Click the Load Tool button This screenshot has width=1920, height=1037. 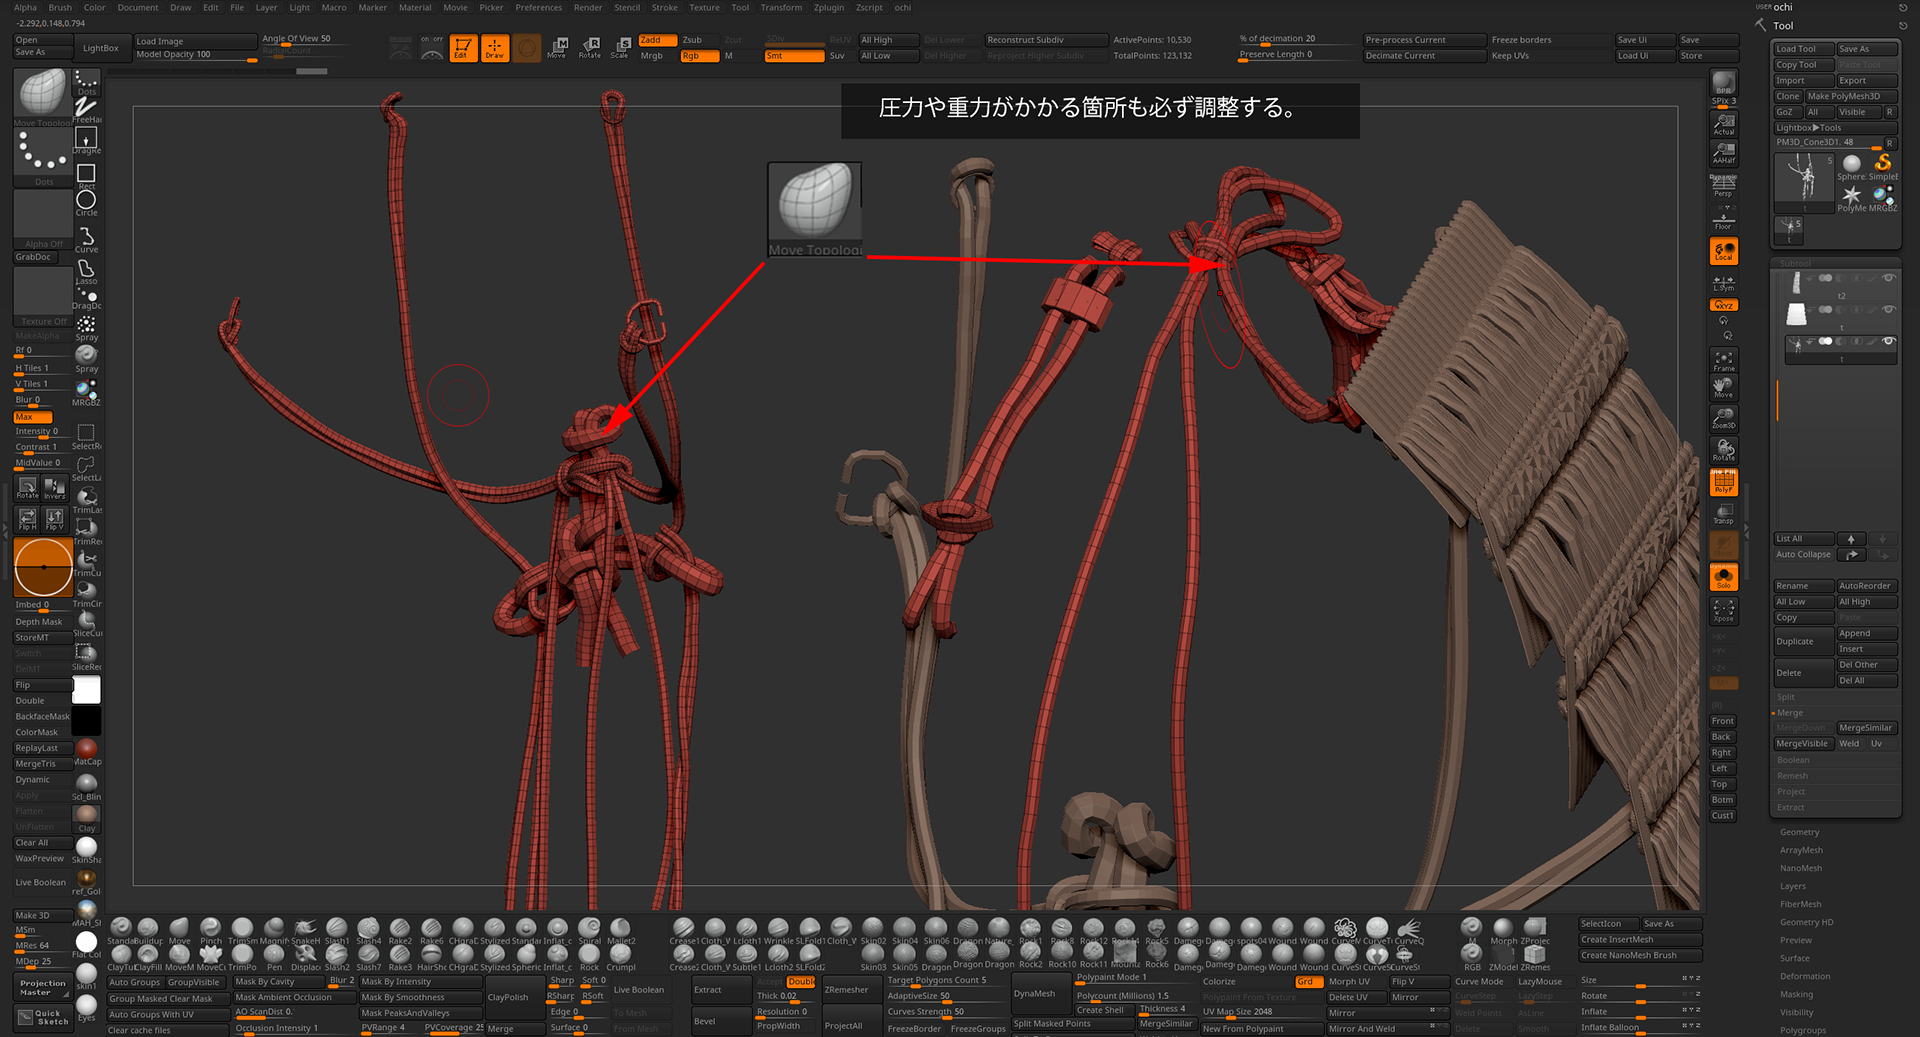click(1803, 49)
